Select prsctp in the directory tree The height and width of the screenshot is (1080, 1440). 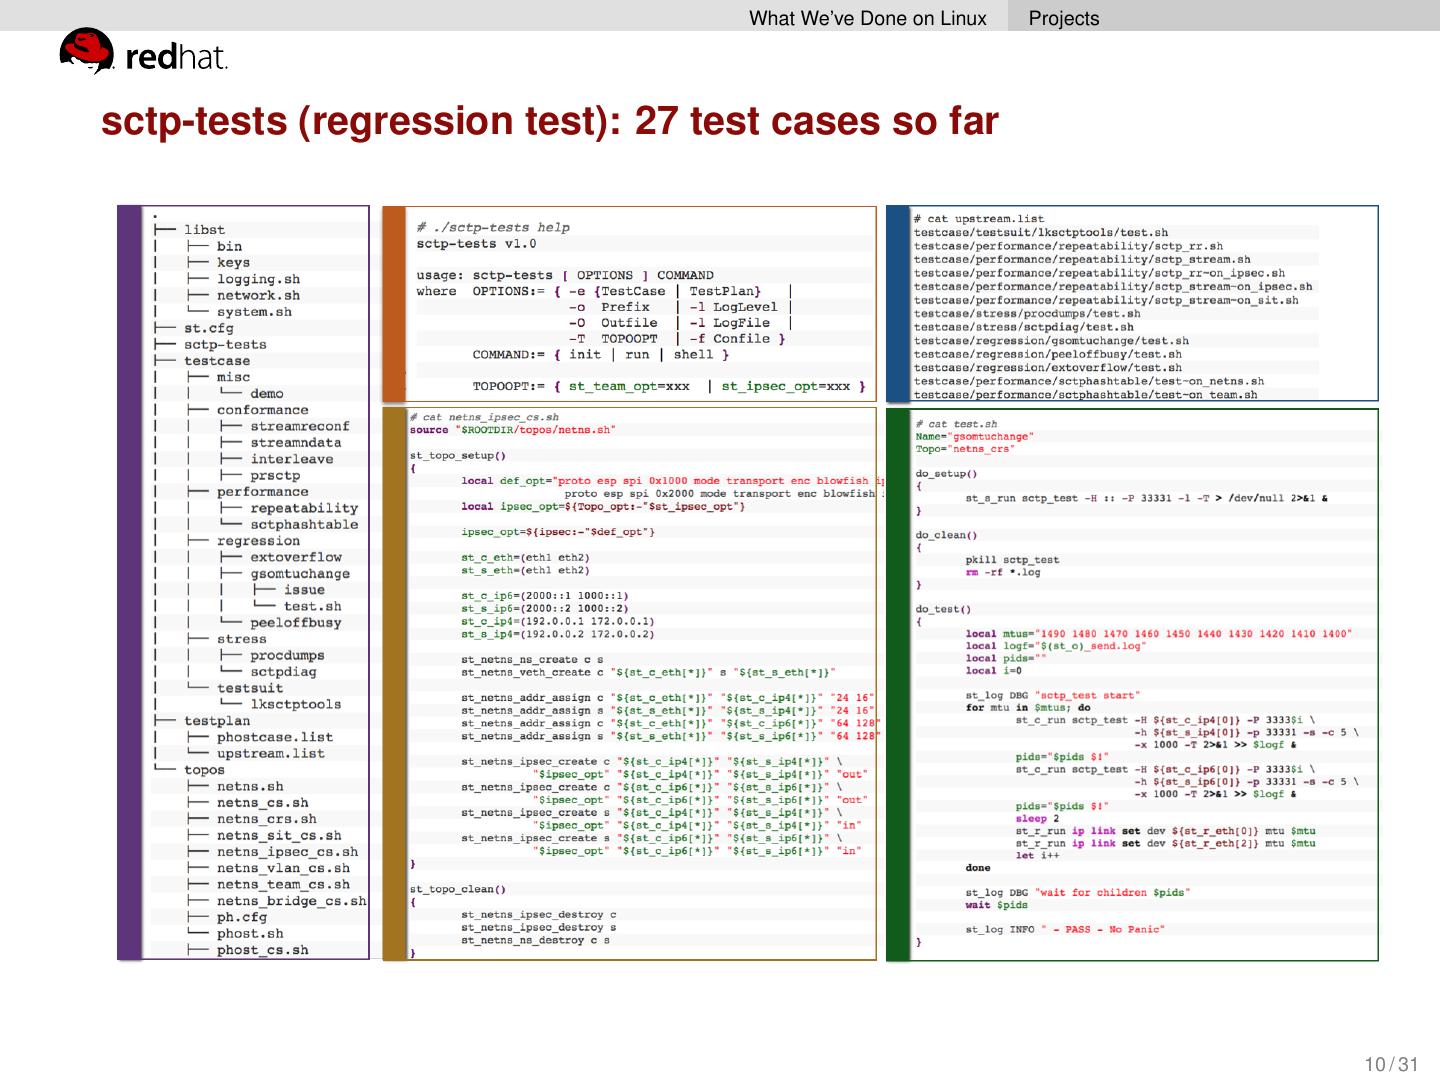coord(275,476)
